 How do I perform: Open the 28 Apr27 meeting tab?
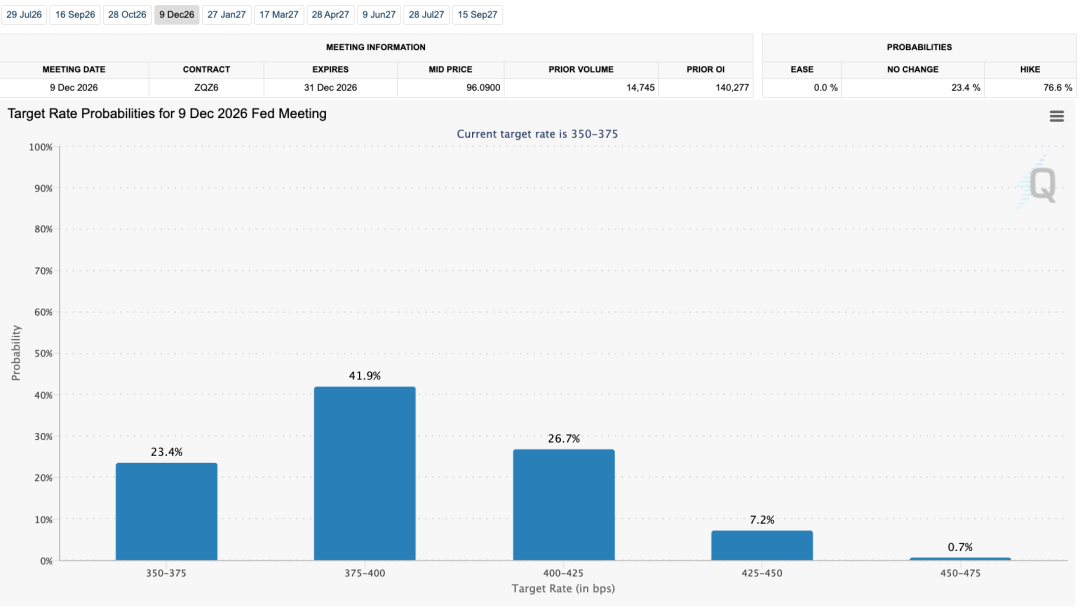[x=331, y=14]
